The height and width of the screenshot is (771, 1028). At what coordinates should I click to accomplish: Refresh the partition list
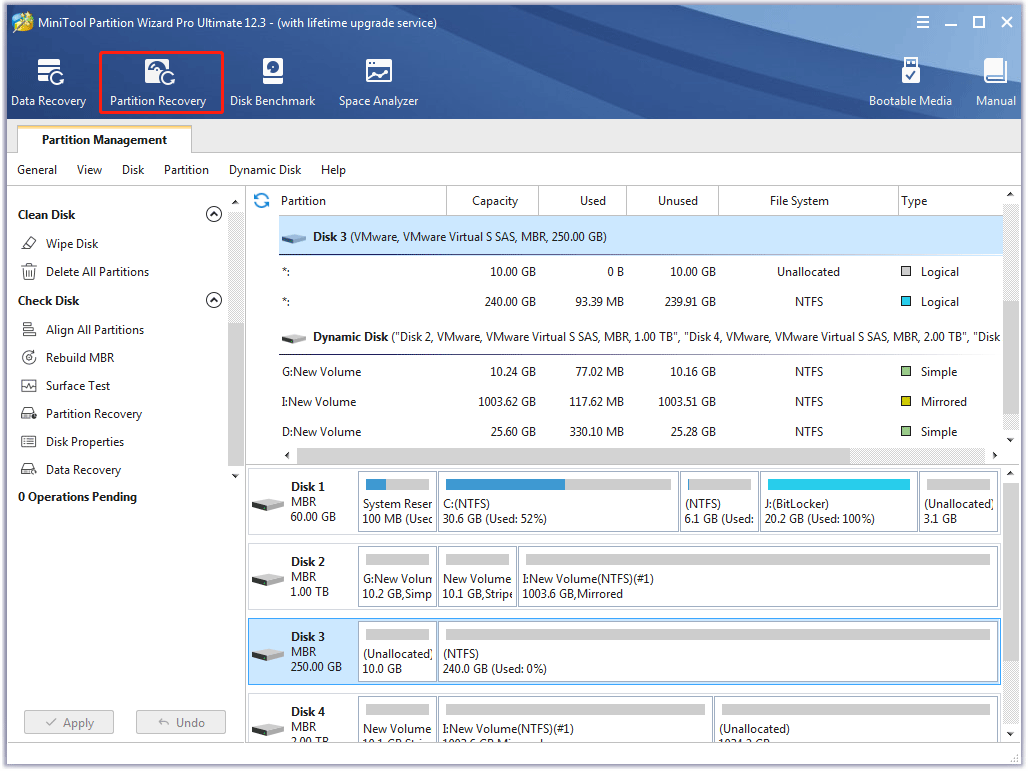[x=260, y=200]
